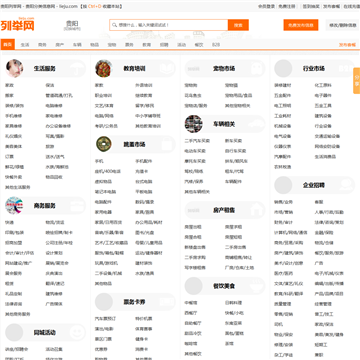
Task: Click the 电脑维修 link under 生活服务
Action: point(54,106)
